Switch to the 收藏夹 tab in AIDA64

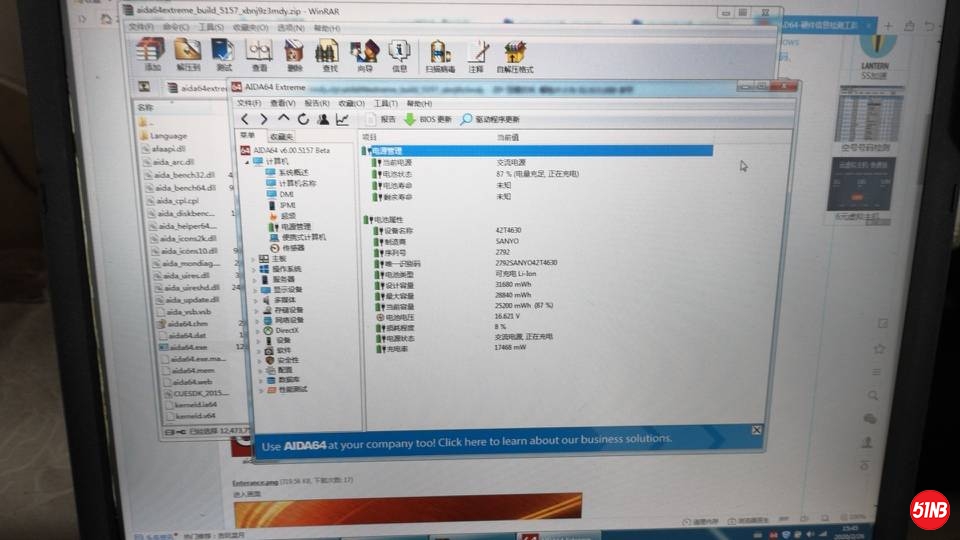(281, 136)
